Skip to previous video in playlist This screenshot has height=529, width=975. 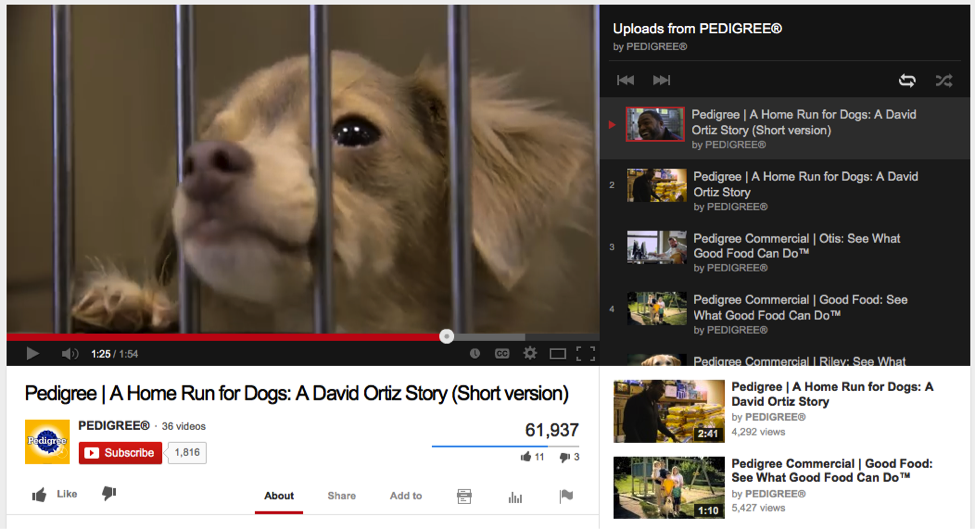(x=625, y=80)
